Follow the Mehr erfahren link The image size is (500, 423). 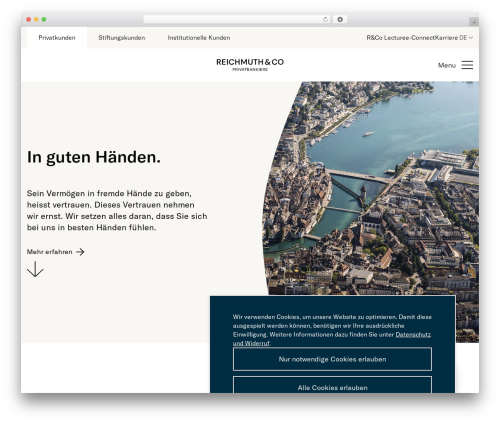click(55, 252)
